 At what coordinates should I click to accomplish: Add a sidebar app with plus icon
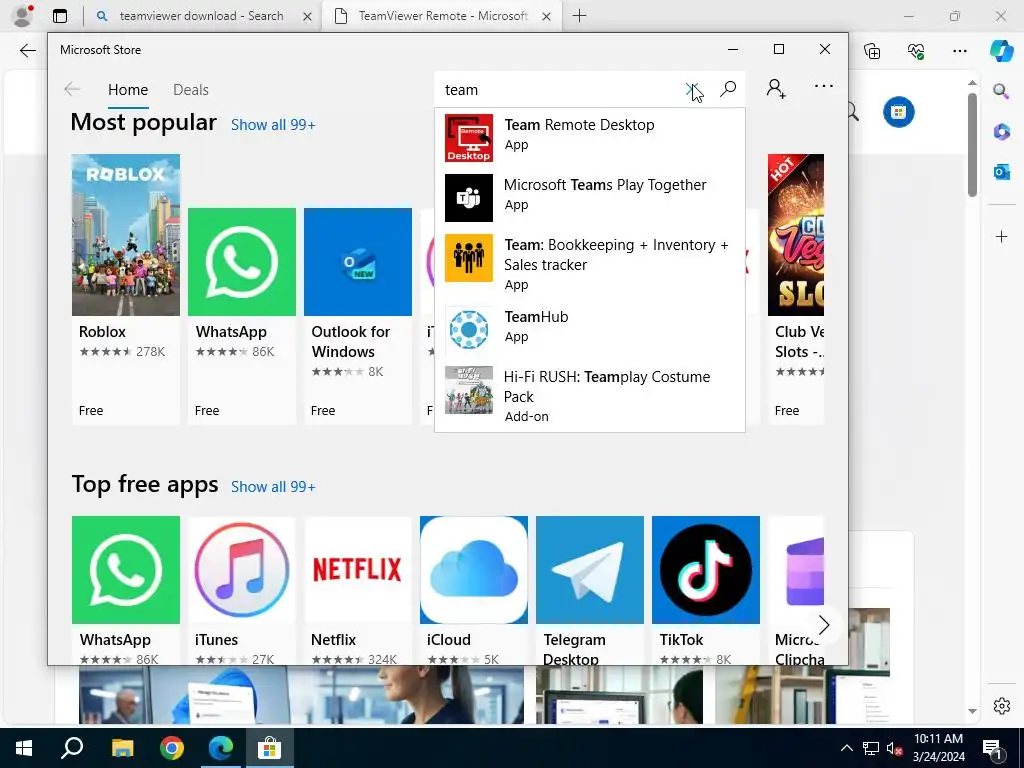tap(1001, 236)
